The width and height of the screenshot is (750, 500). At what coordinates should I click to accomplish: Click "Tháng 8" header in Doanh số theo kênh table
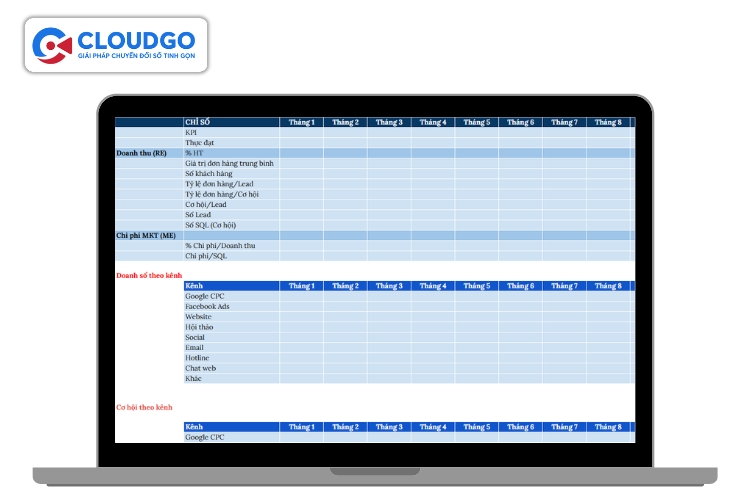coord(608,286)
